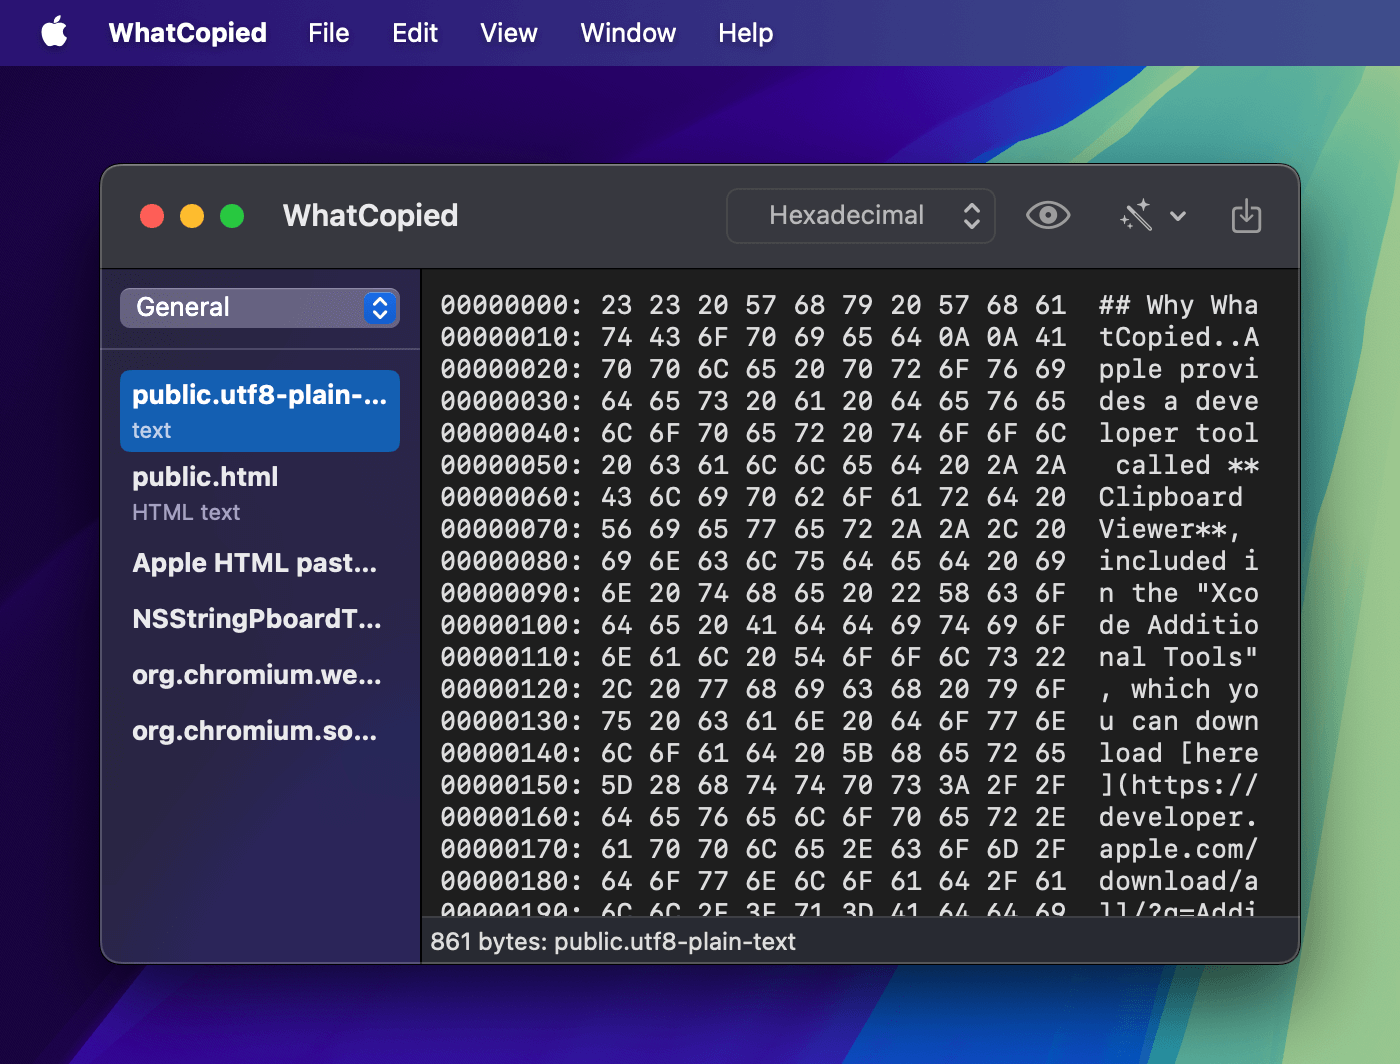This screenshot has width=1400, height=1064.
Task: Click the decoded text 'developer.'
Action: [1179, 817]
